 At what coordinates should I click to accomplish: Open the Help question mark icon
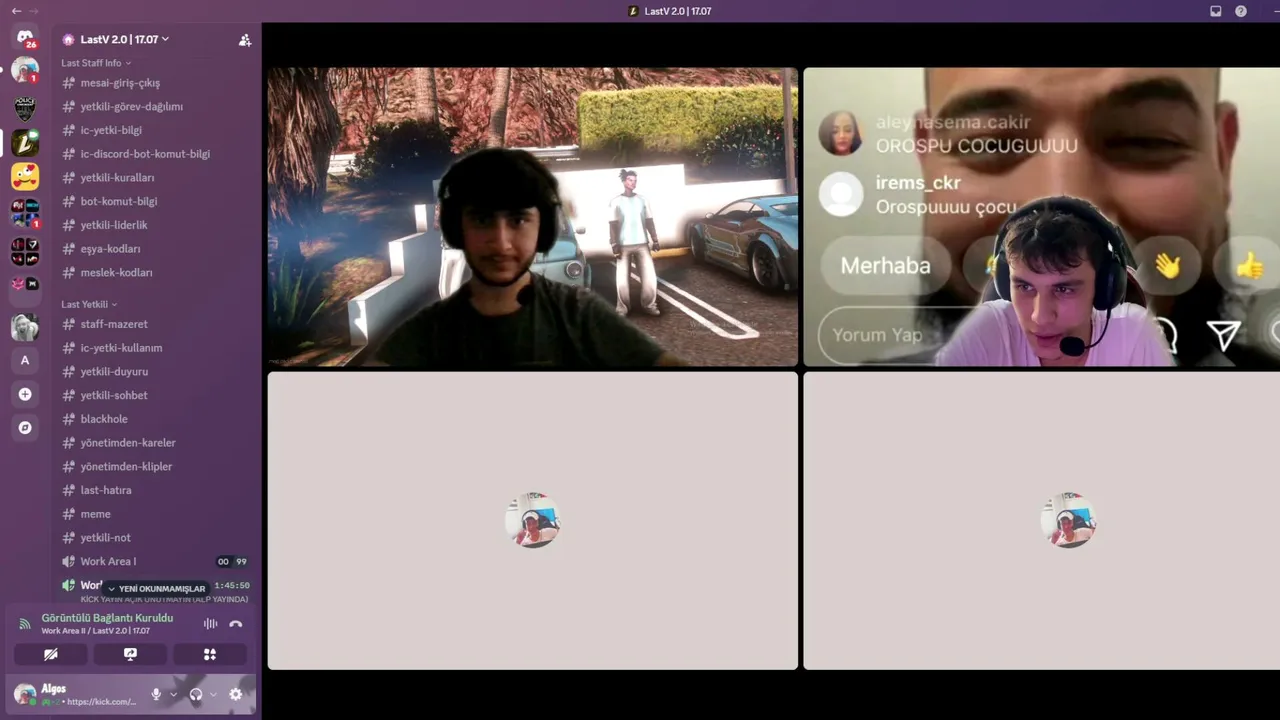[1241, 11]
